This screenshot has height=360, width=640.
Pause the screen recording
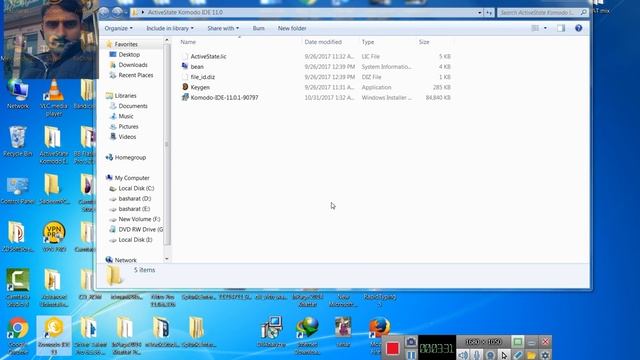[411, 355]
